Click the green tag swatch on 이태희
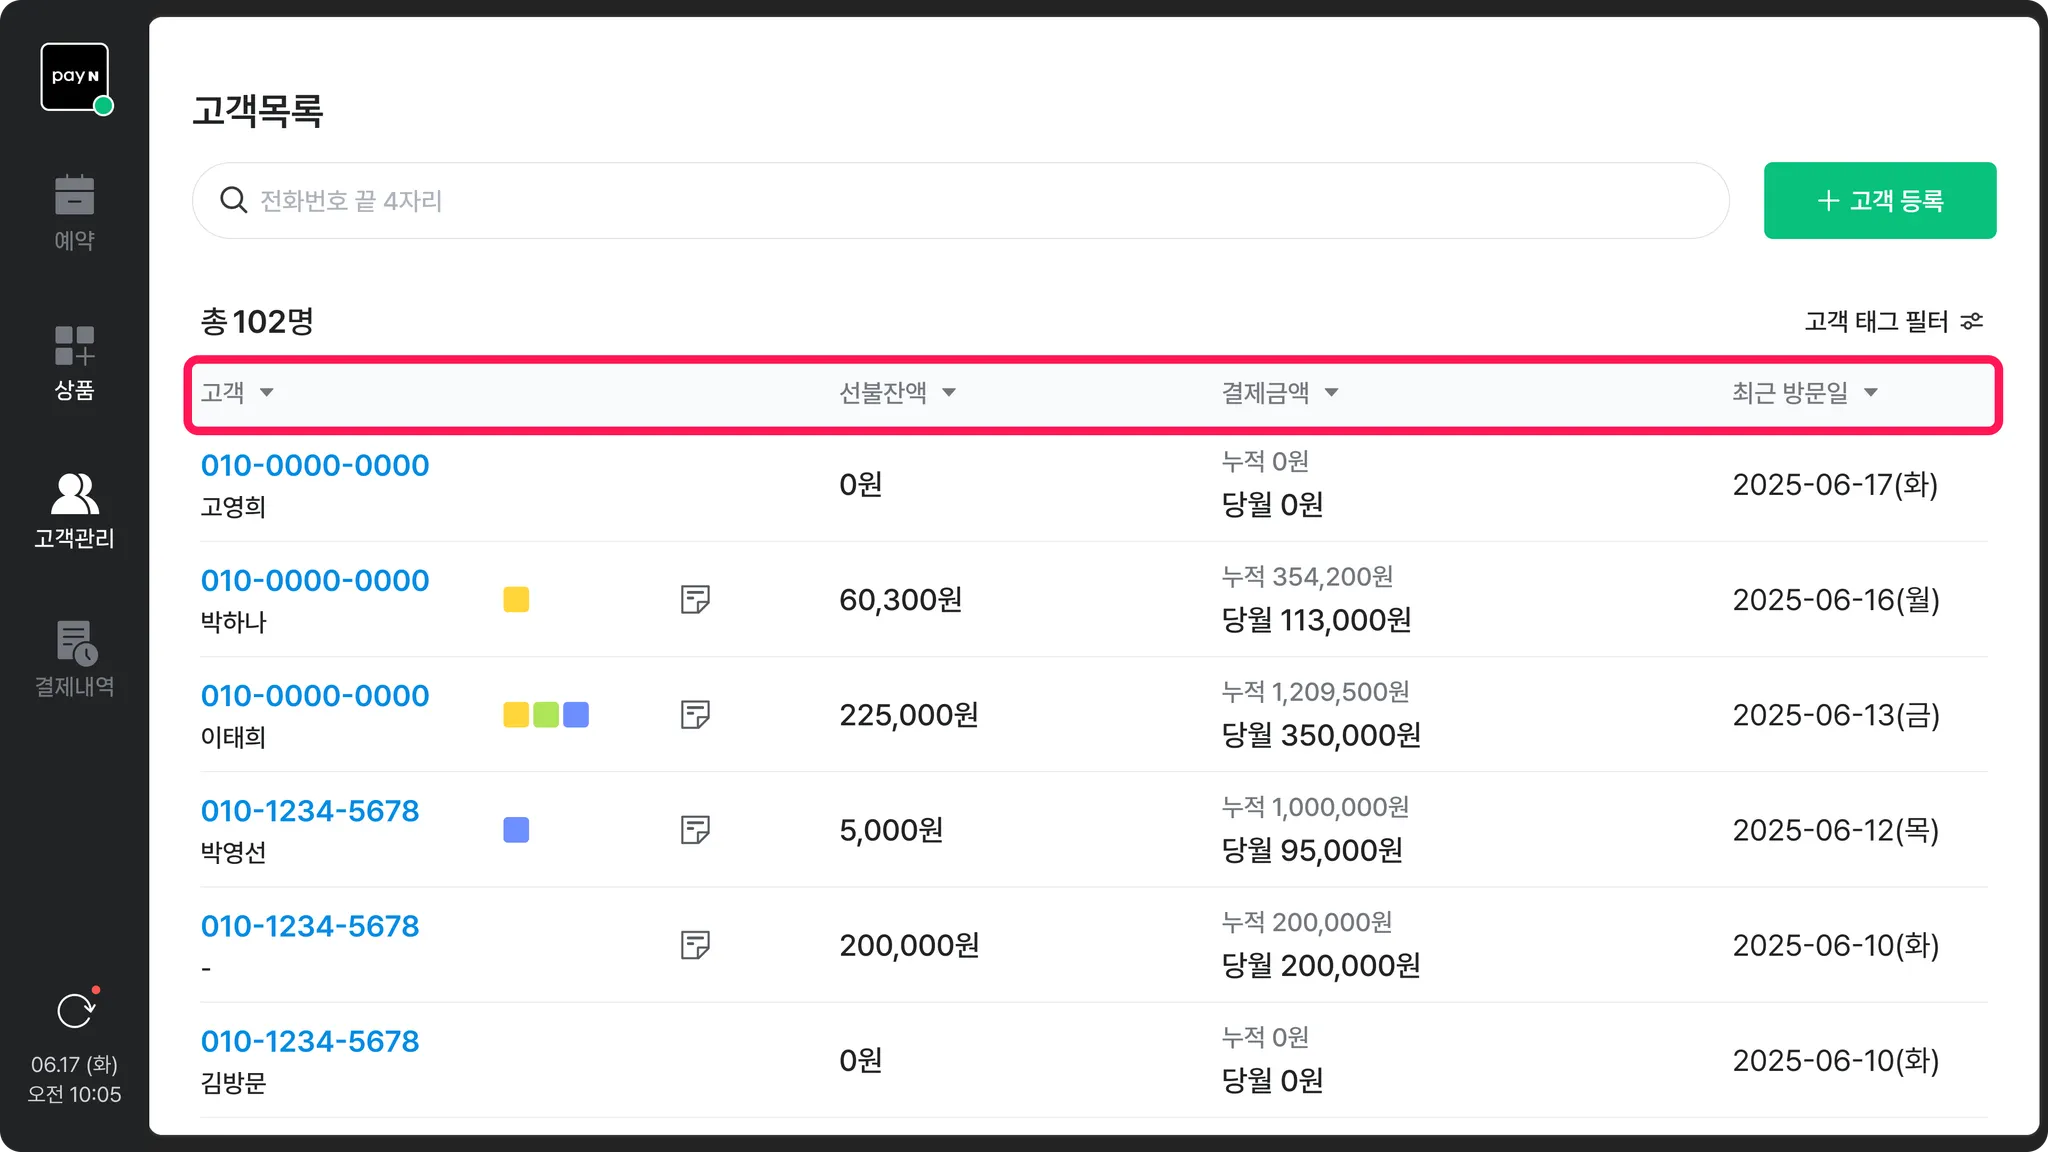The image size is (2048, 1152). click(546, 714)
